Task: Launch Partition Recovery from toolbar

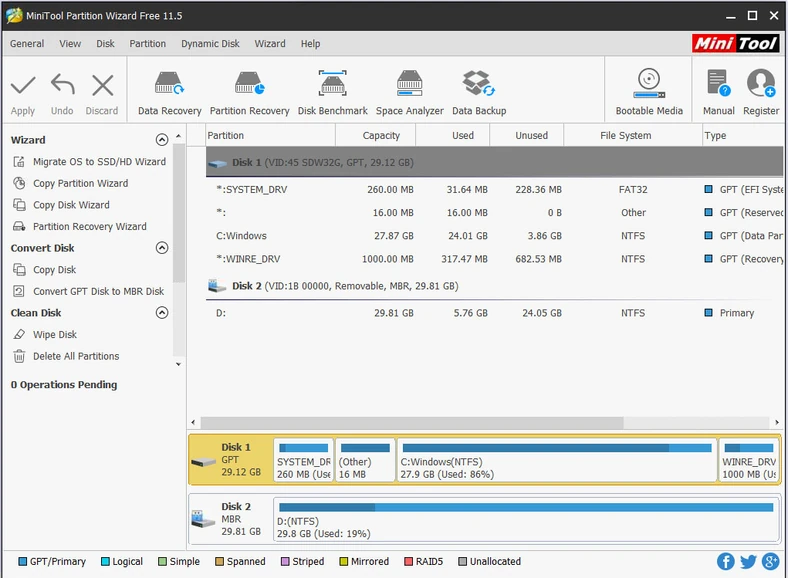Action: point(249,92)
